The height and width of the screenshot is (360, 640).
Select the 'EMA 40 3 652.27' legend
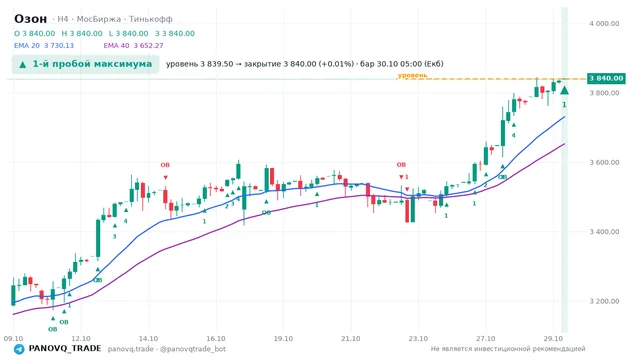133,46
